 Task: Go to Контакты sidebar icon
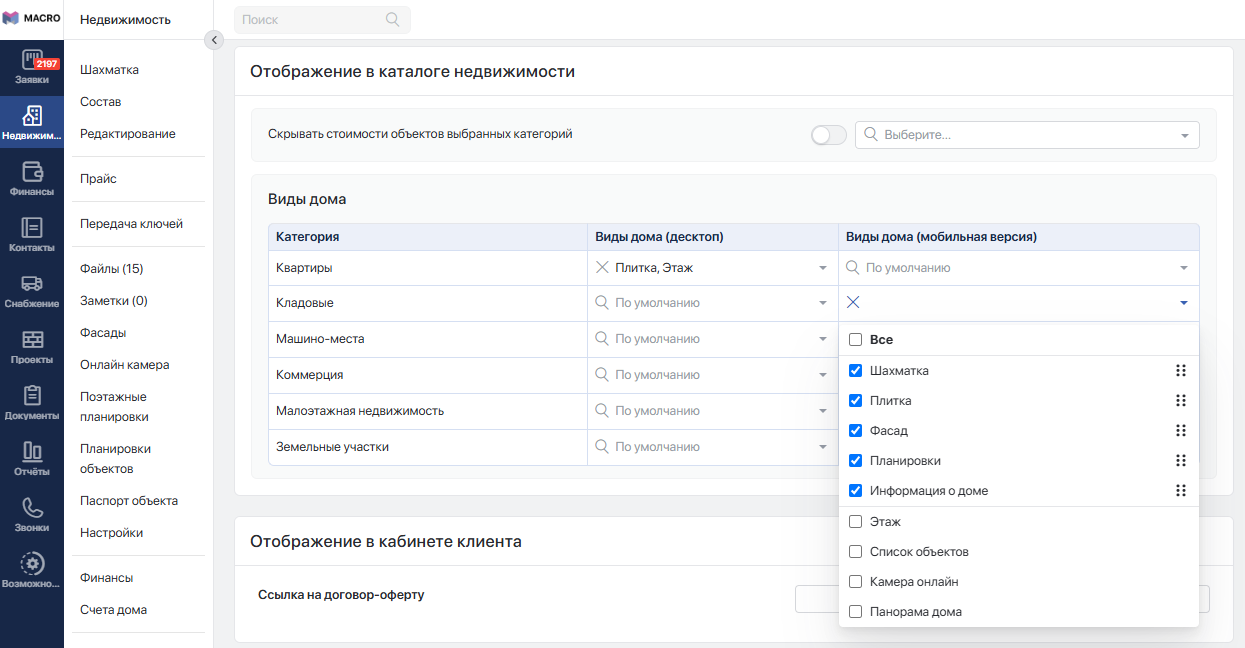(x=32, y=228)
